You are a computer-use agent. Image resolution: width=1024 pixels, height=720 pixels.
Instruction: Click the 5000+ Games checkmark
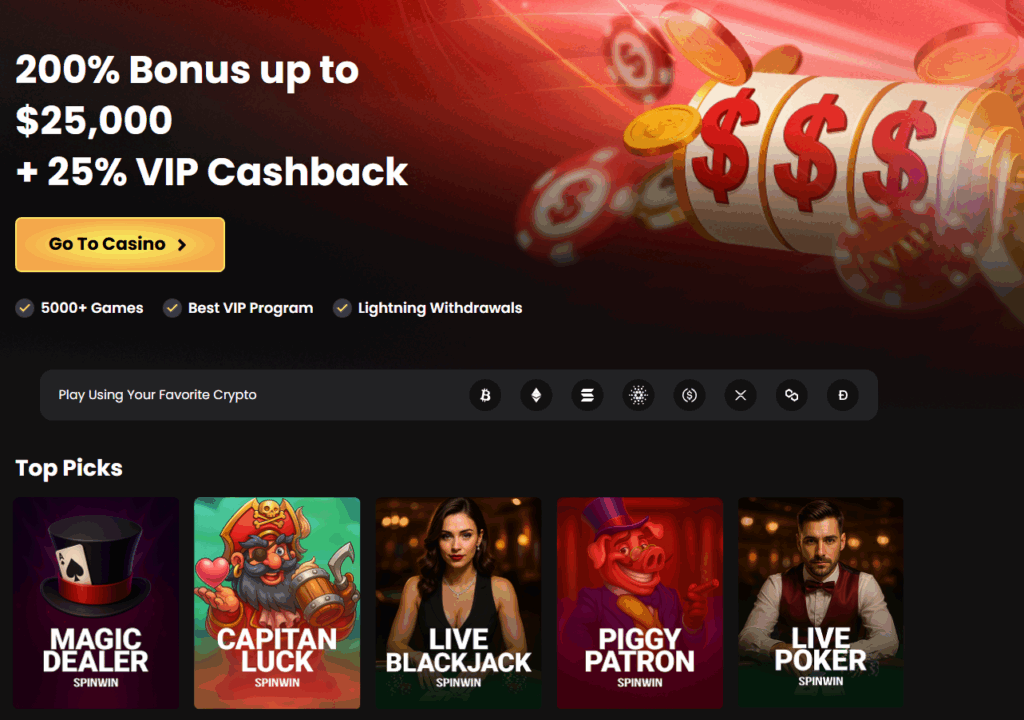pos(25,308)
